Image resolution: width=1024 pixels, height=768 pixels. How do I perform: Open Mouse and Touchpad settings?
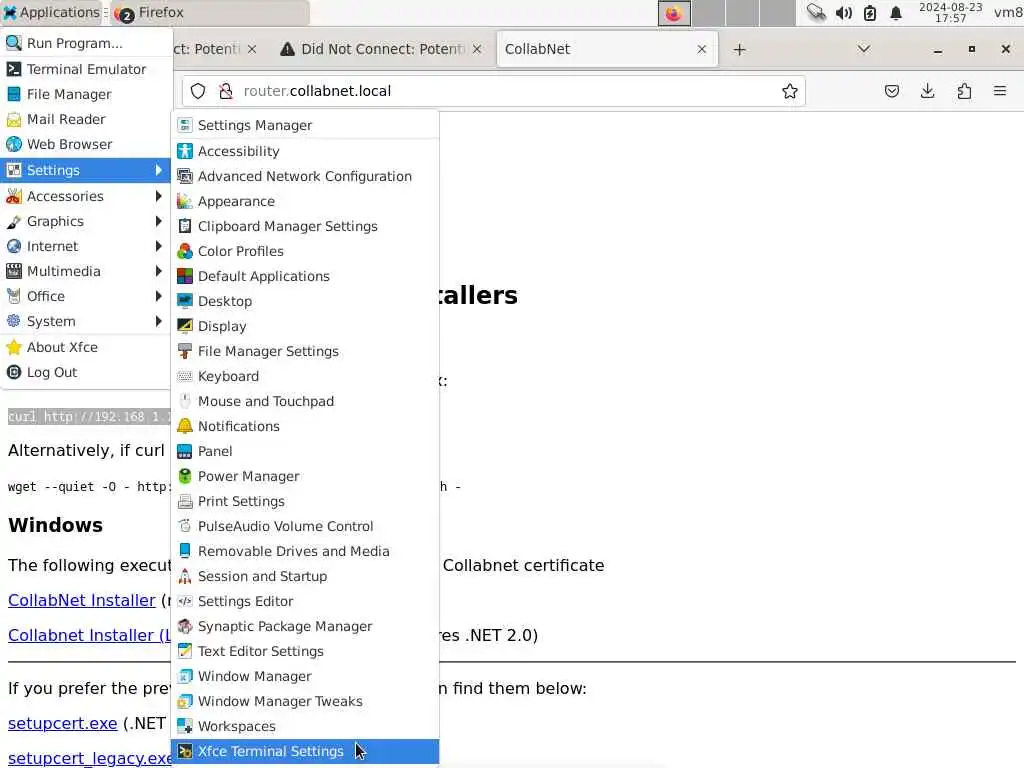click(x=305, y=401)
